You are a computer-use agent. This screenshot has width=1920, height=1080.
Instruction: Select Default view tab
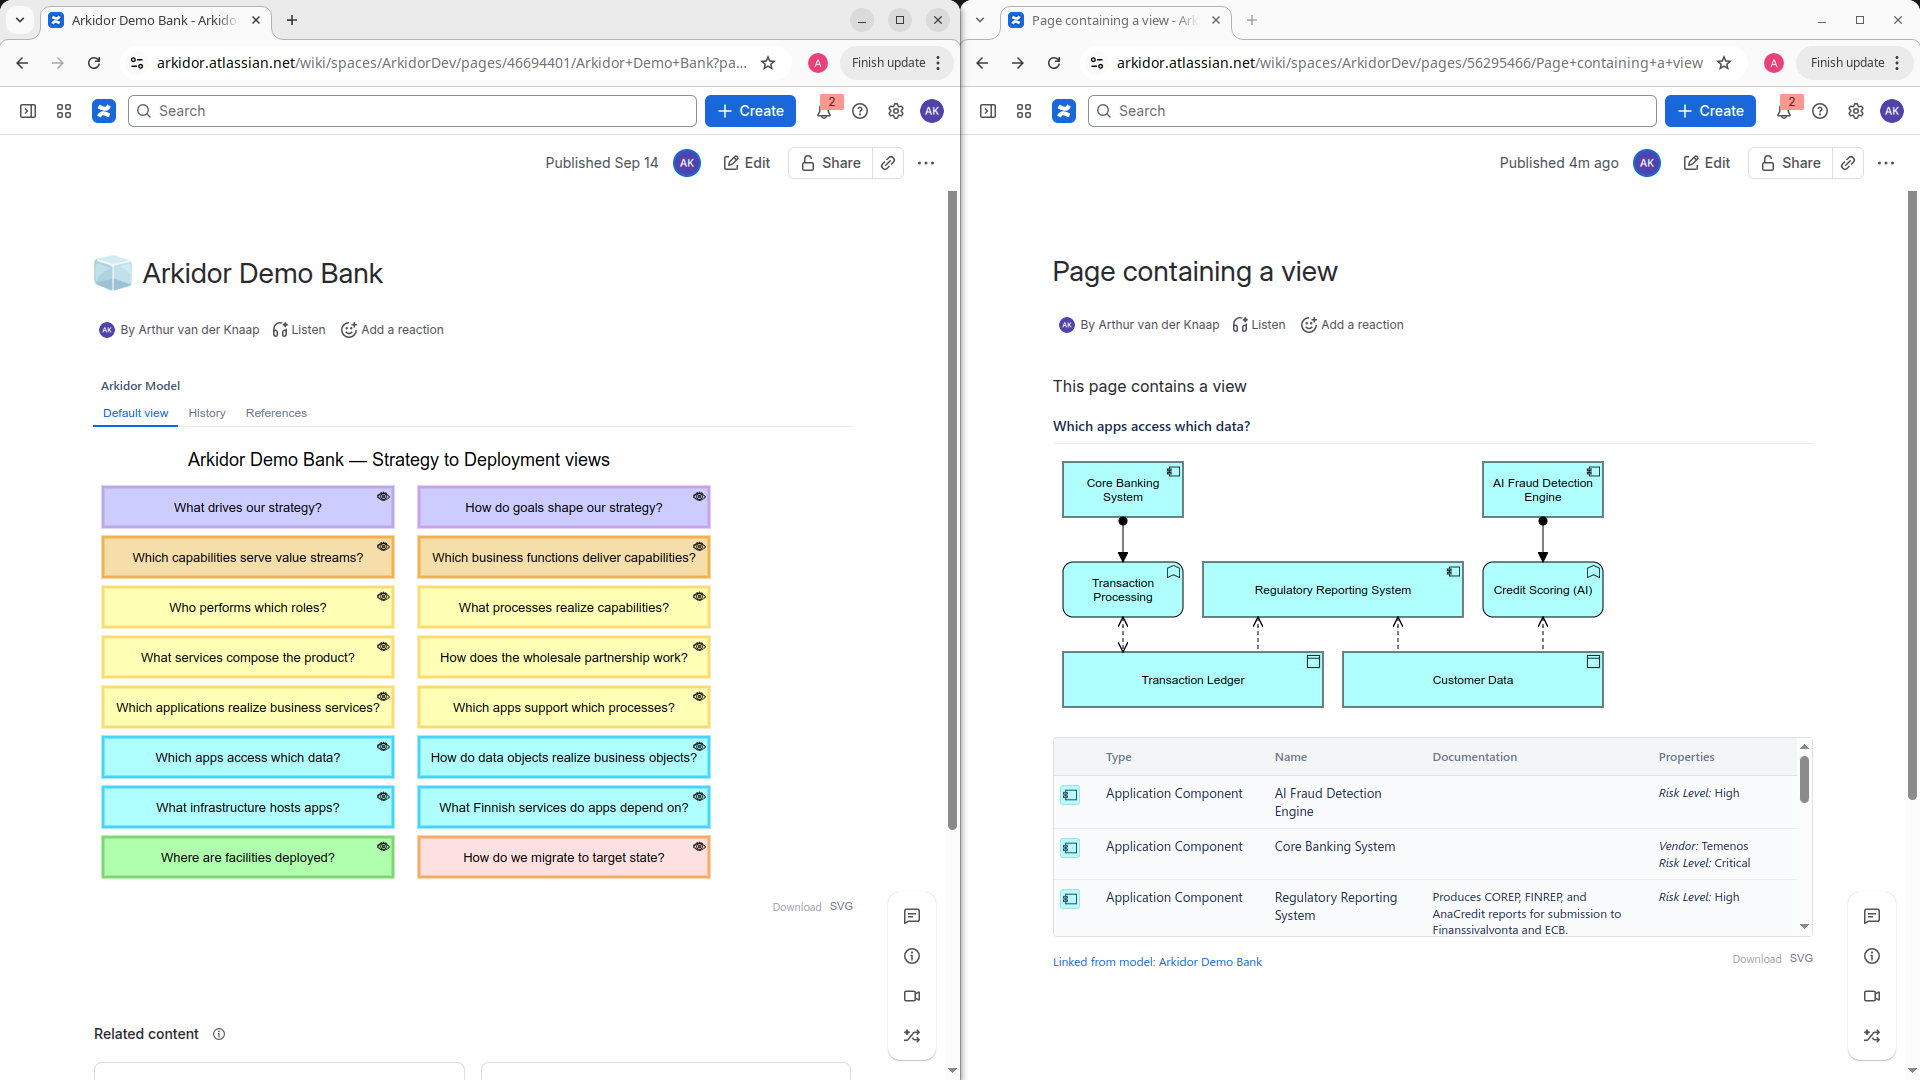click(136, 413)
